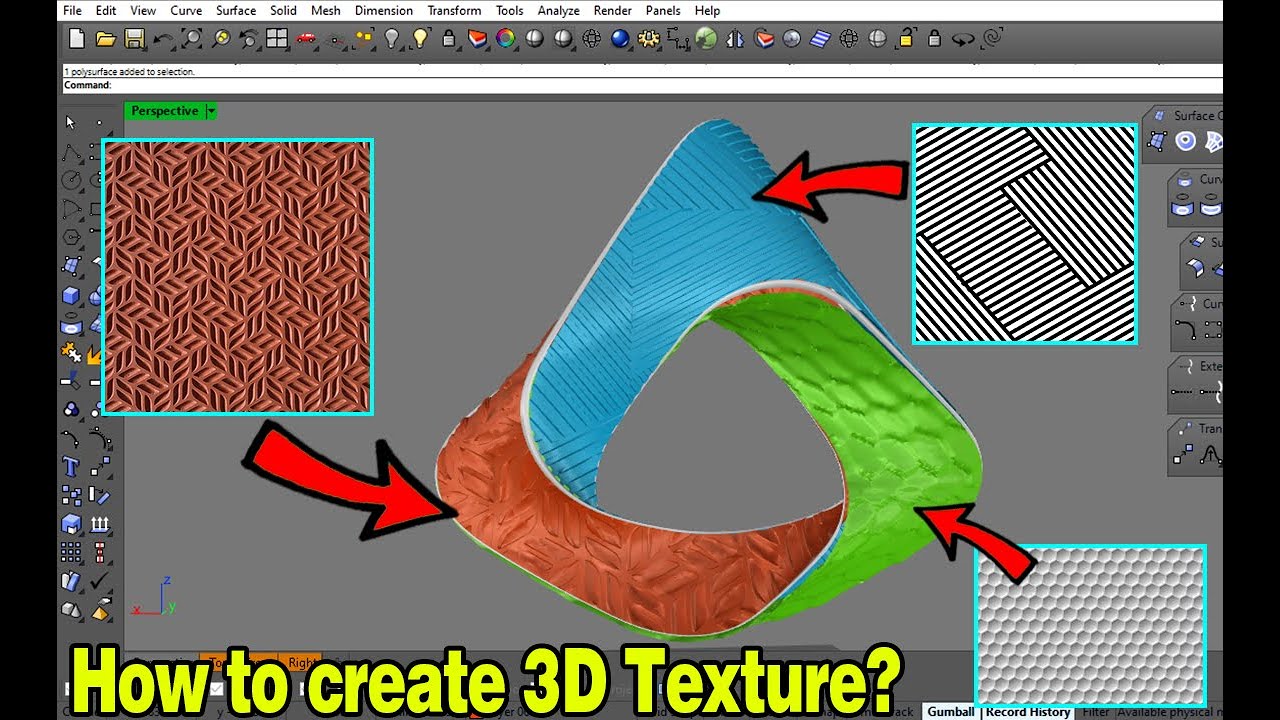This screenshot has width=1280, height=720.
Task: Click the checkmark icon in left sidebar
Action: 100,580
